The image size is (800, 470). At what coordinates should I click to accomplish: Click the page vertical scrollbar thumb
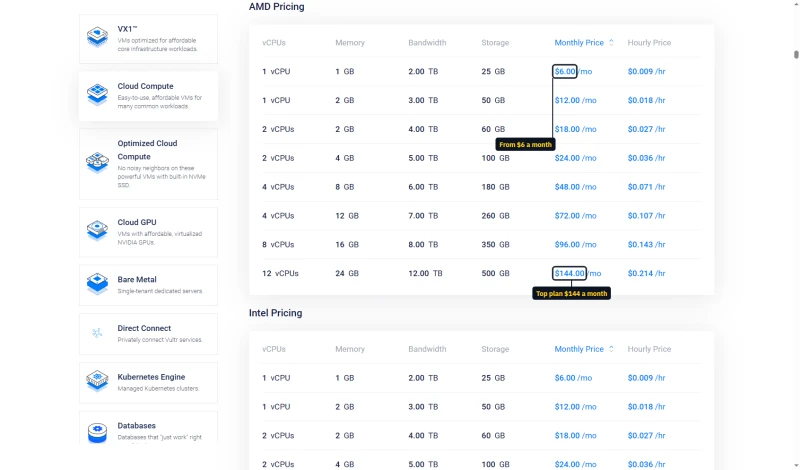(796, 55)
